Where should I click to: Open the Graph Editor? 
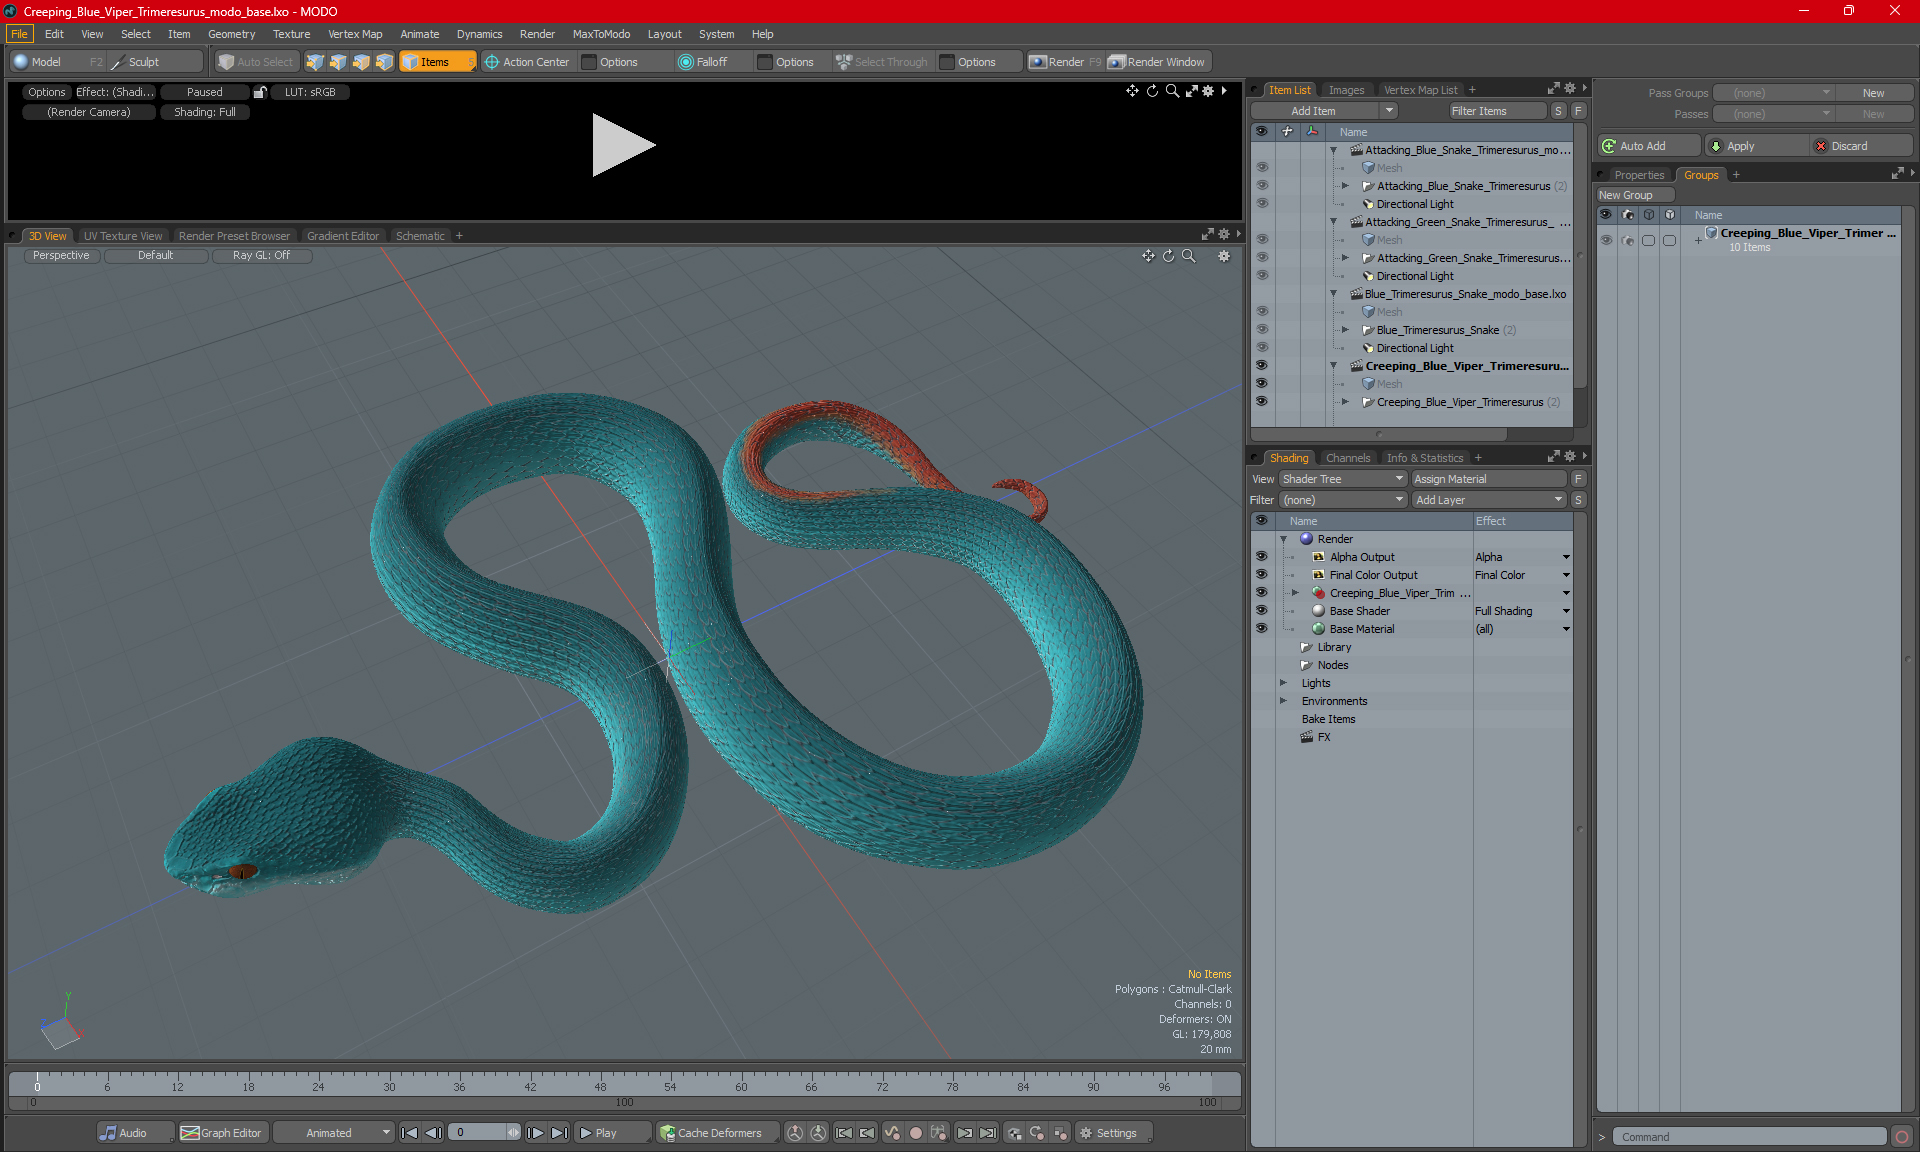[222, 1133]
